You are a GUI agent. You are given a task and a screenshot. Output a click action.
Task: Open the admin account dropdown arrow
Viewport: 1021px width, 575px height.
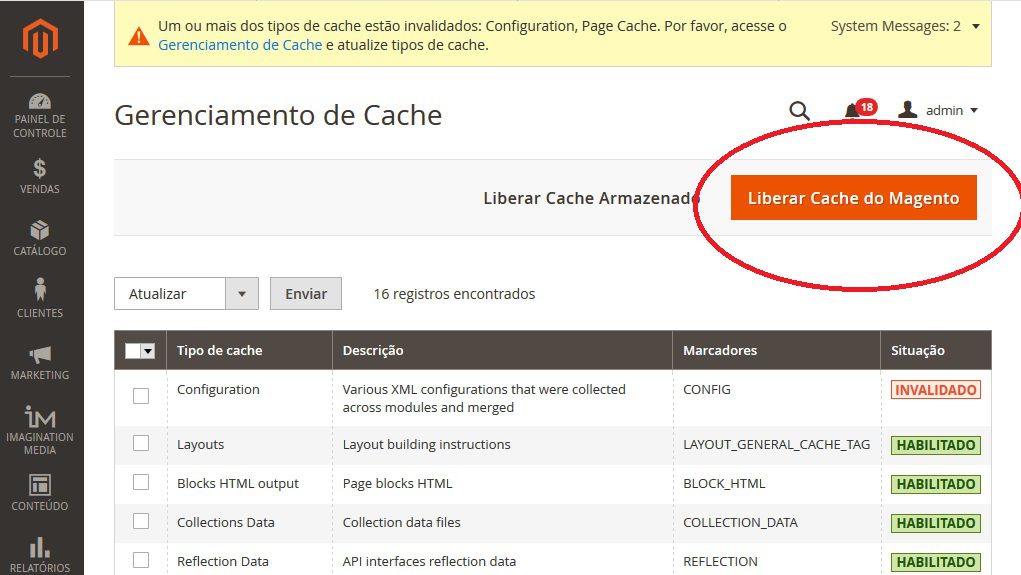coord(974,111)
